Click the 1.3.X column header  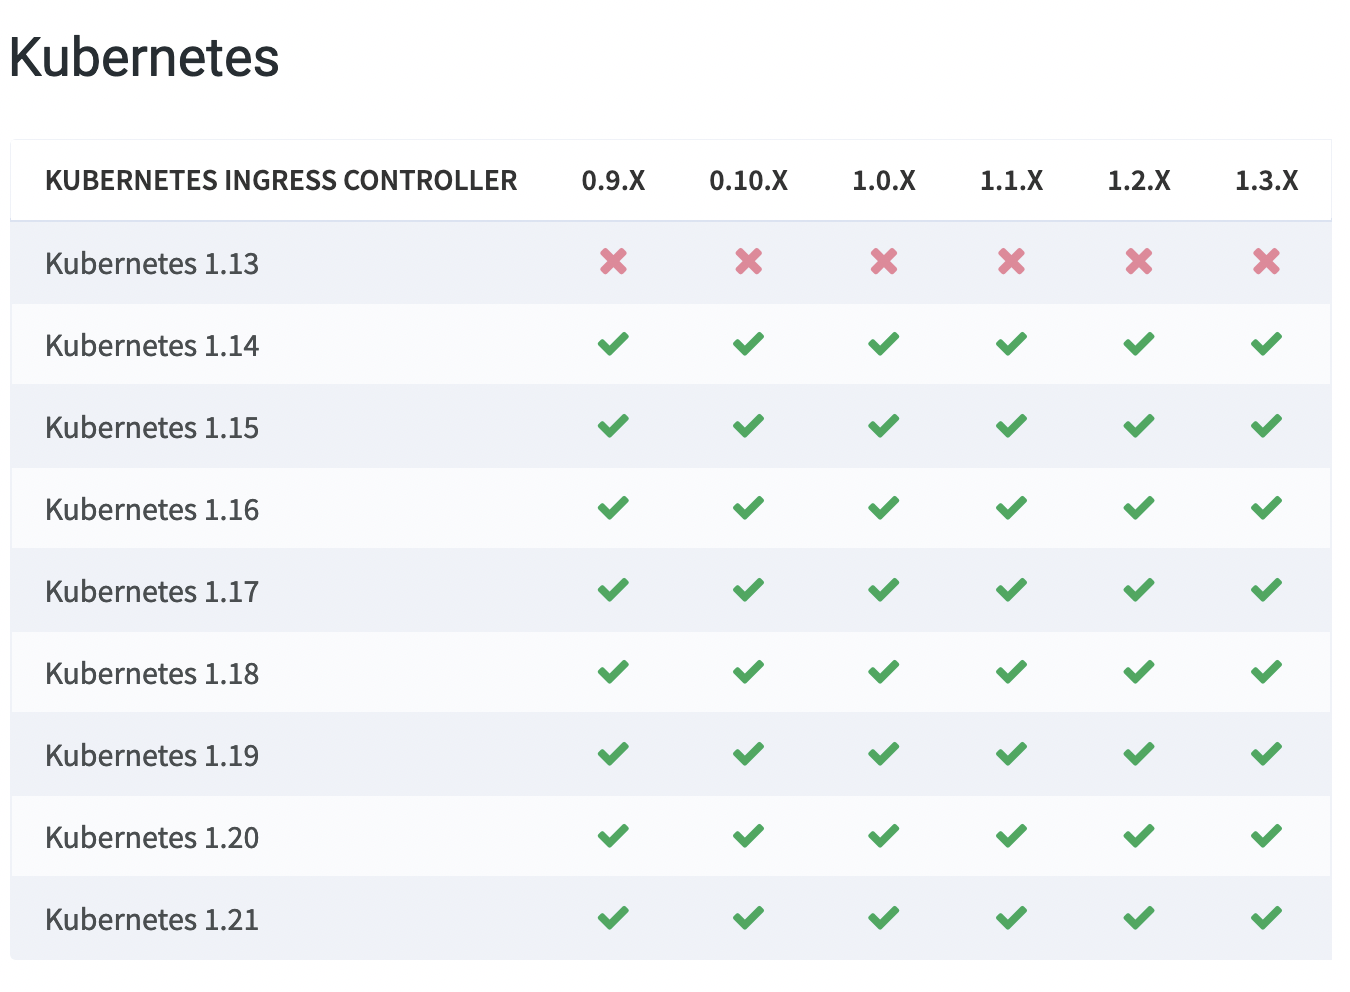tap(1266, 181)
